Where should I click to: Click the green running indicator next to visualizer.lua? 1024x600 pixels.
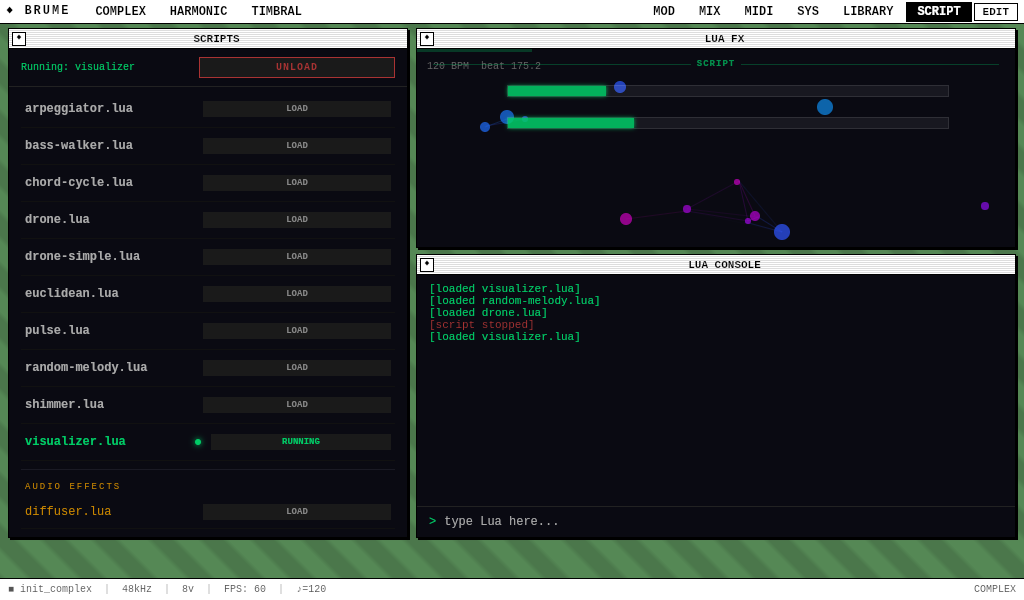point(198,441)
